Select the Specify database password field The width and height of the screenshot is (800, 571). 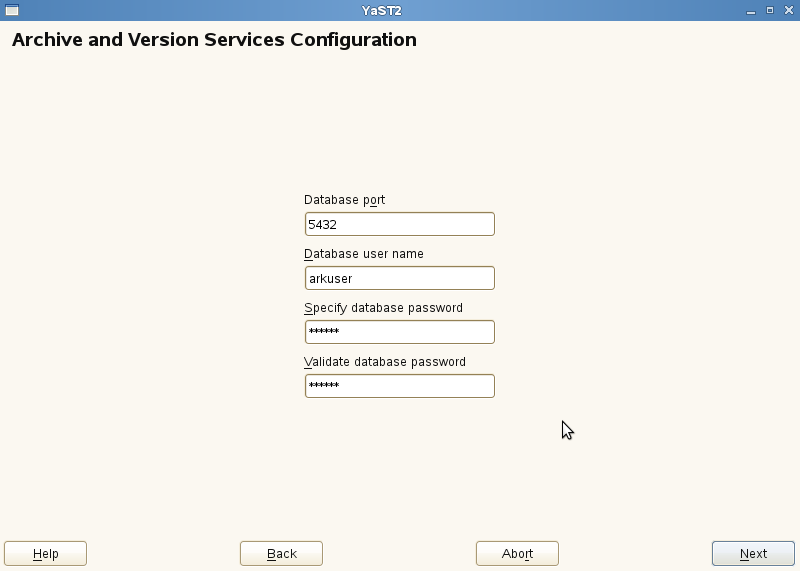point(399,332)
